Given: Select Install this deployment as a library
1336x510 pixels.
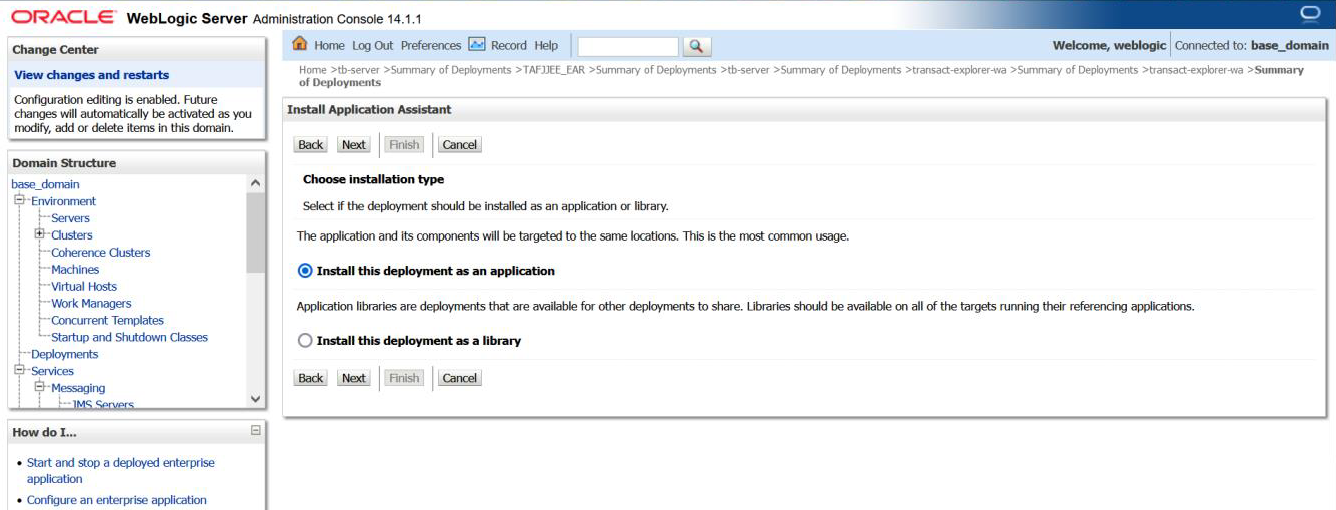Looking at the screenshot, I should [x=305, y=341].
